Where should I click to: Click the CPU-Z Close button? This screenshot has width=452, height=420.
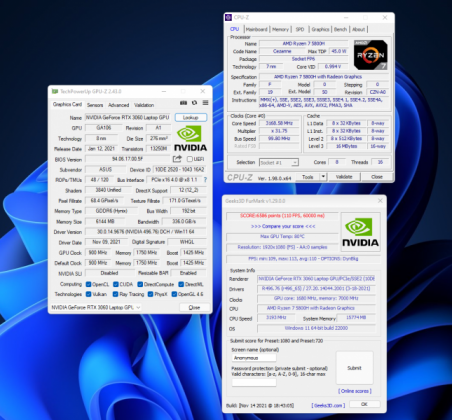tap(377, 177)
